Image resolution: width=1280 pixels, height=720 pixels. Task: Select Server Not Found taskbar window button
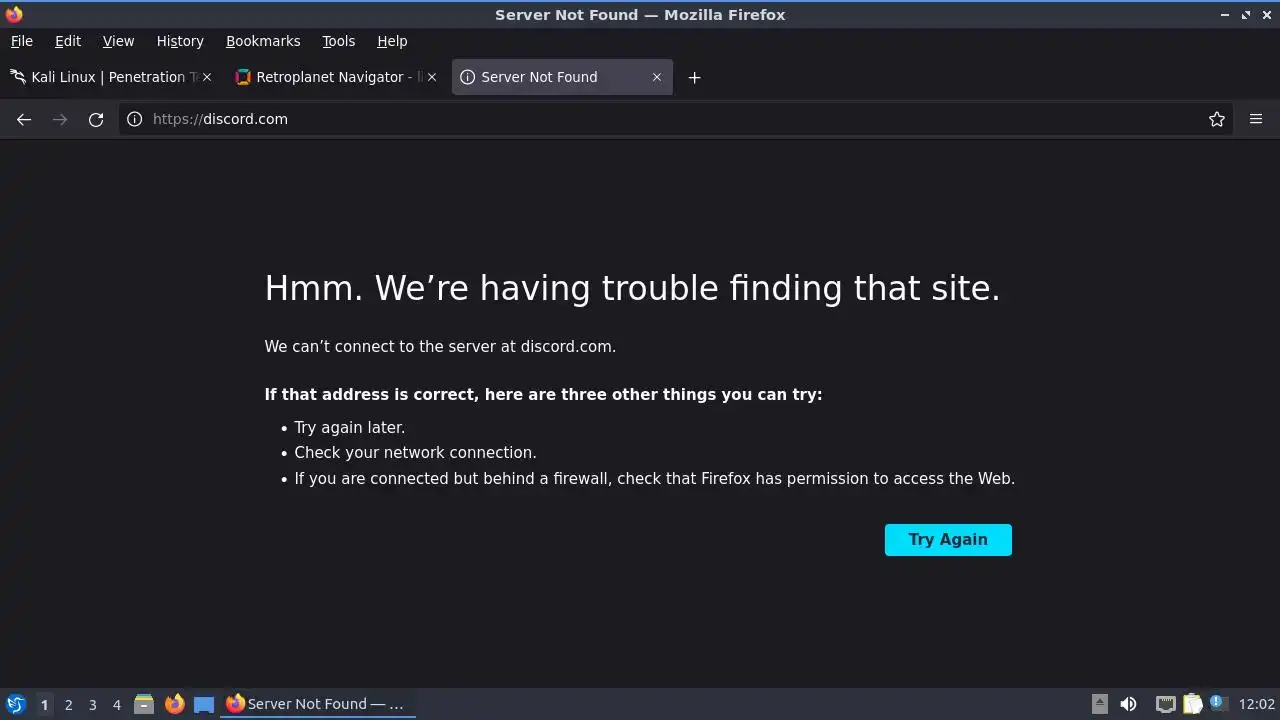(318, 704)
